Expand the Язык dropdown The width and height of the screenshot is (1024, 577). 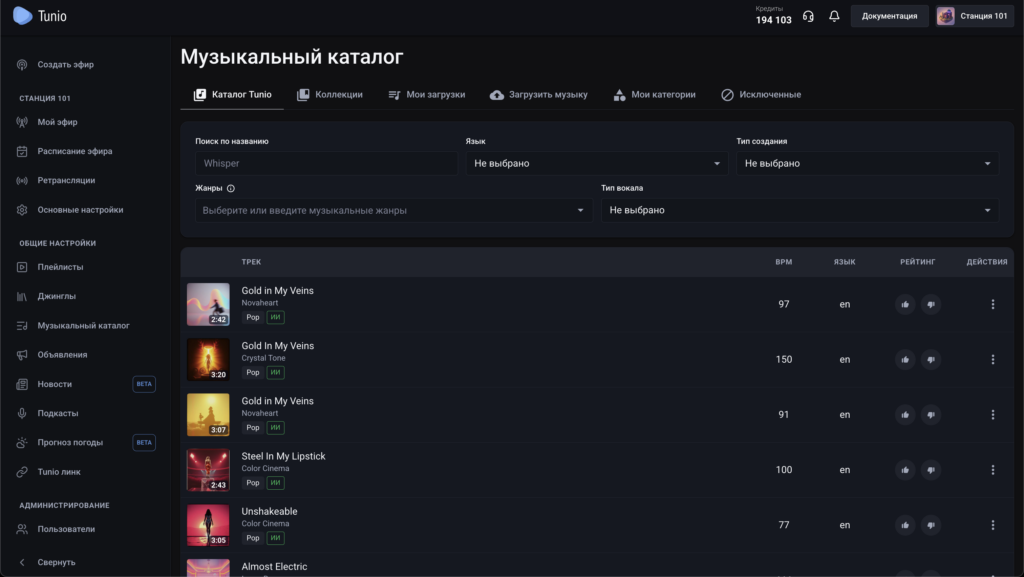click(596, 163)
